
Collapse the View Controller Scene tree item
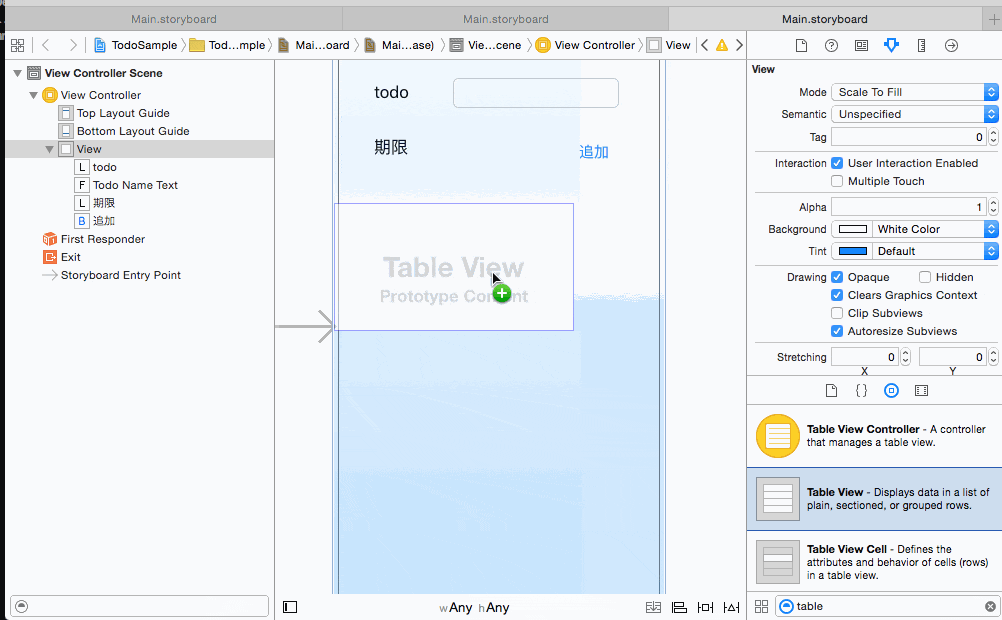(x=17, y=72)
